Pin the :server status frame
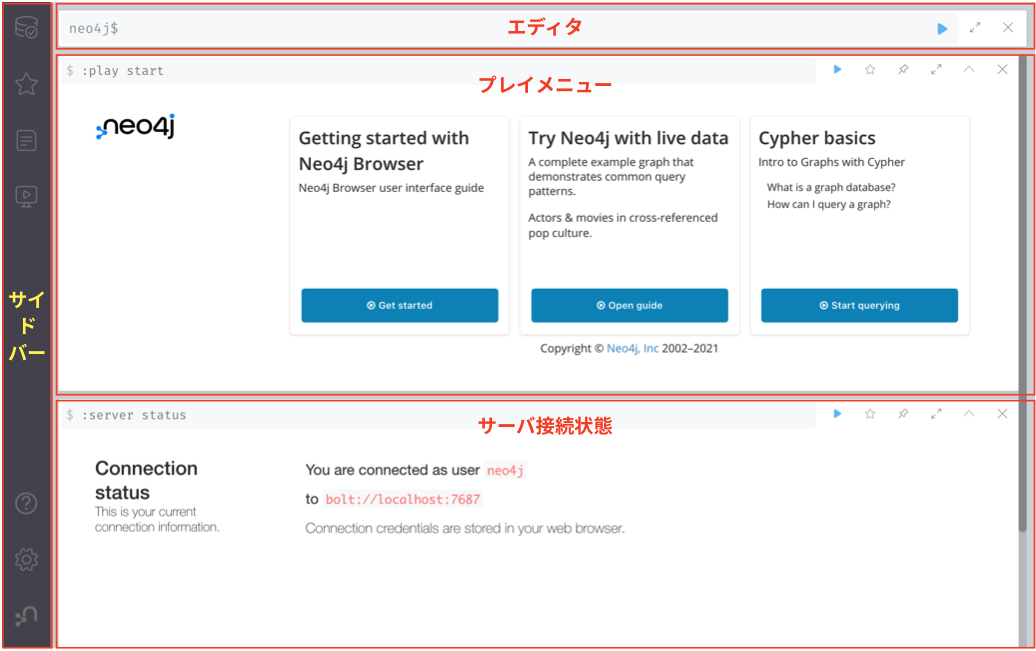Image resolution: width=1036 pixels, height=651 pixels. (x=903, y=414)
